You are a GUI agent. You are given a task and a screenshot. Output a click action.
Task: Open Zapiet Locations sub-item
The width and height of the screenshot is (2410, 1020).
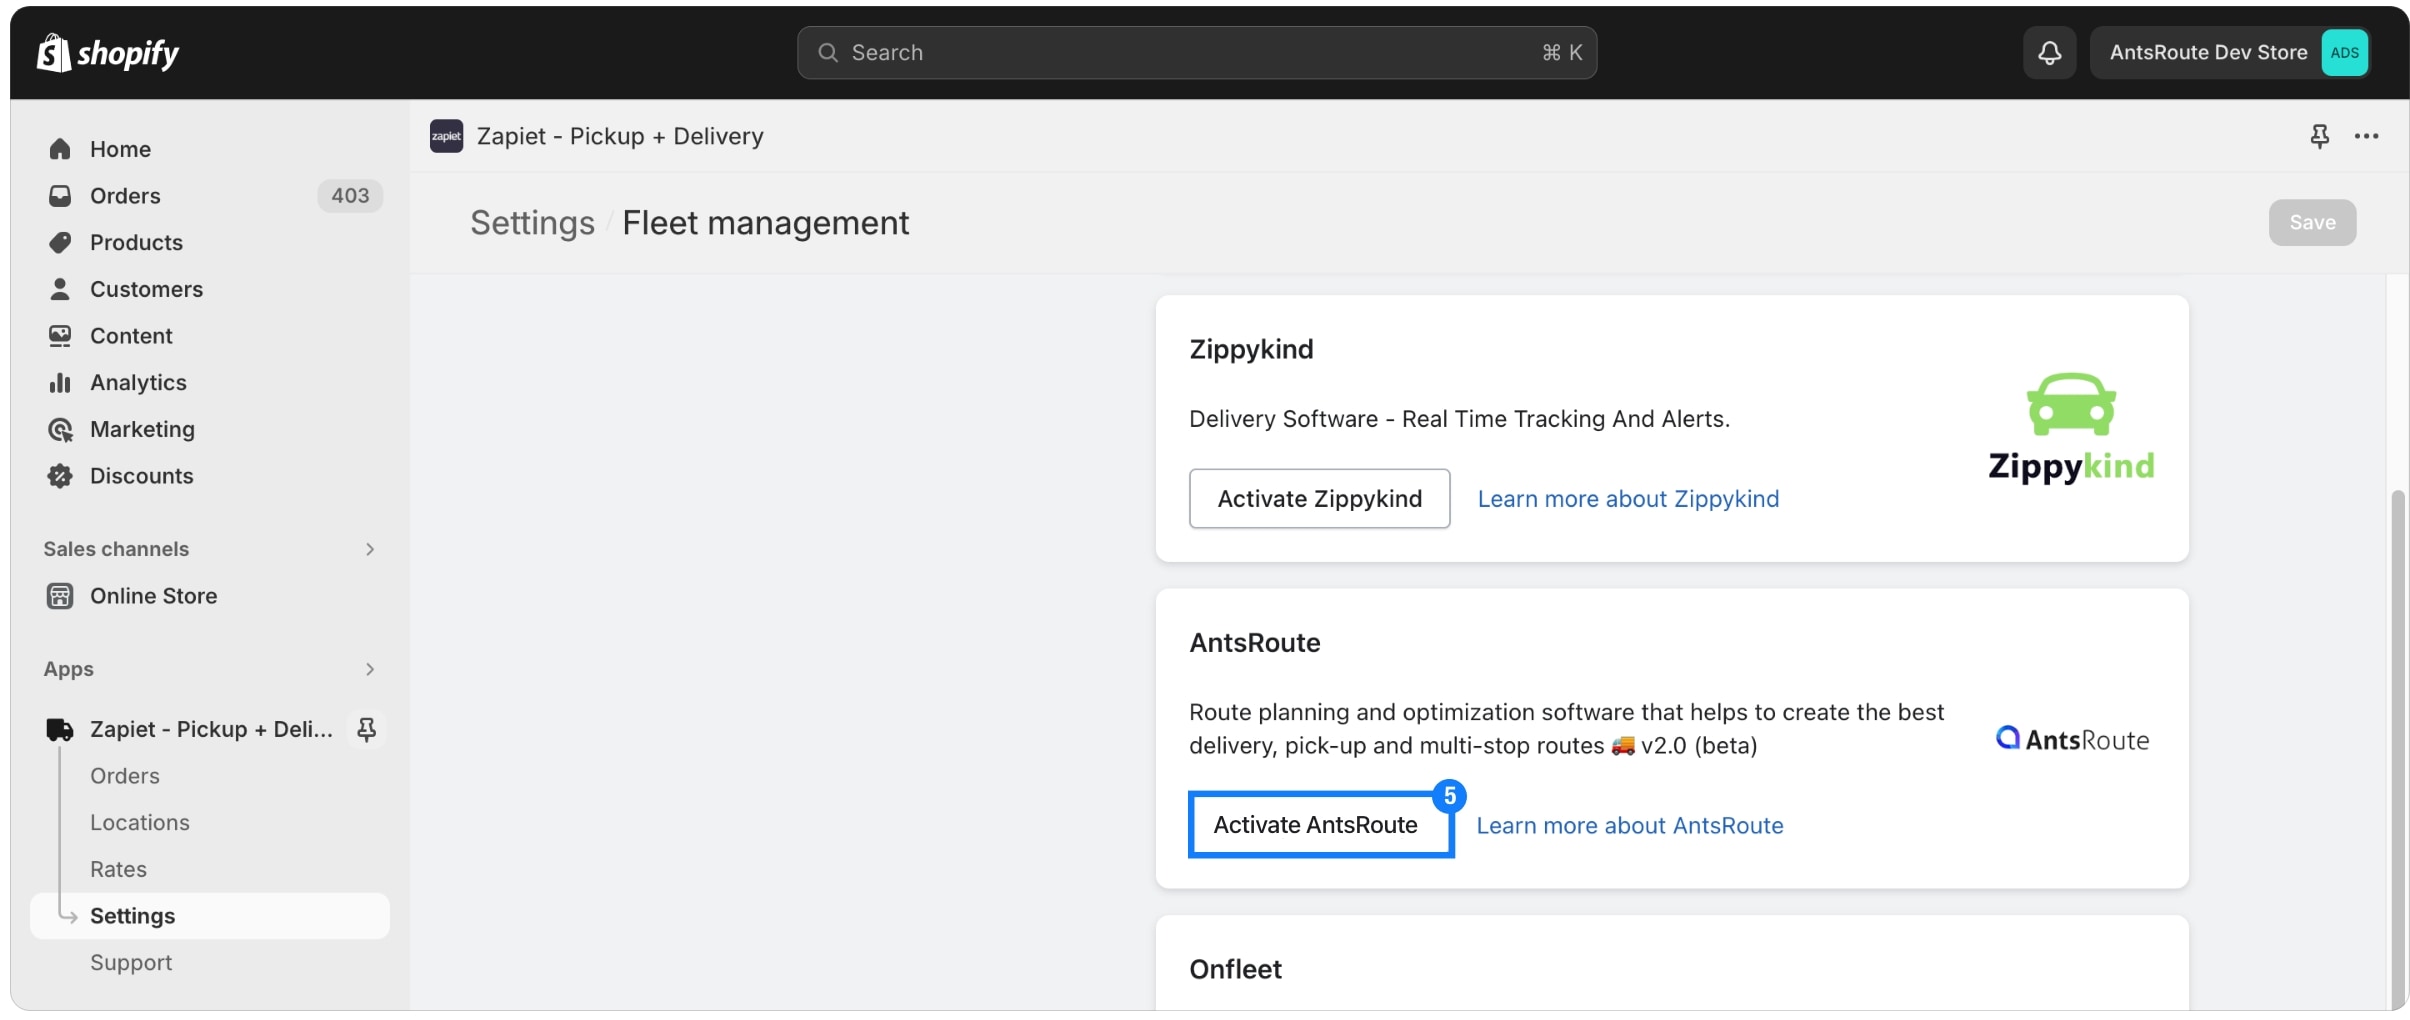140,822
